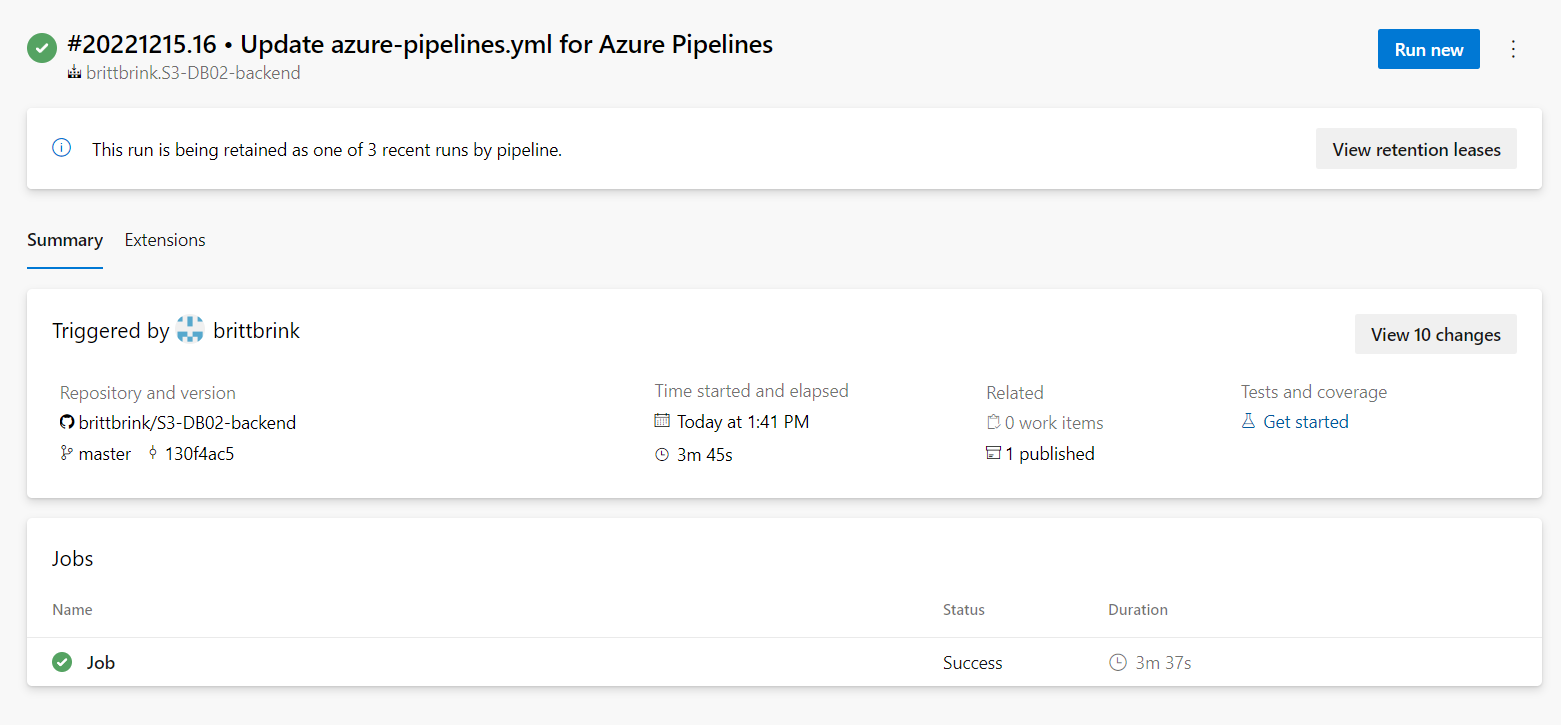Open the Job row in Jobs list
This screenshot has width=1561, height=725.
(x=101, y=662)
